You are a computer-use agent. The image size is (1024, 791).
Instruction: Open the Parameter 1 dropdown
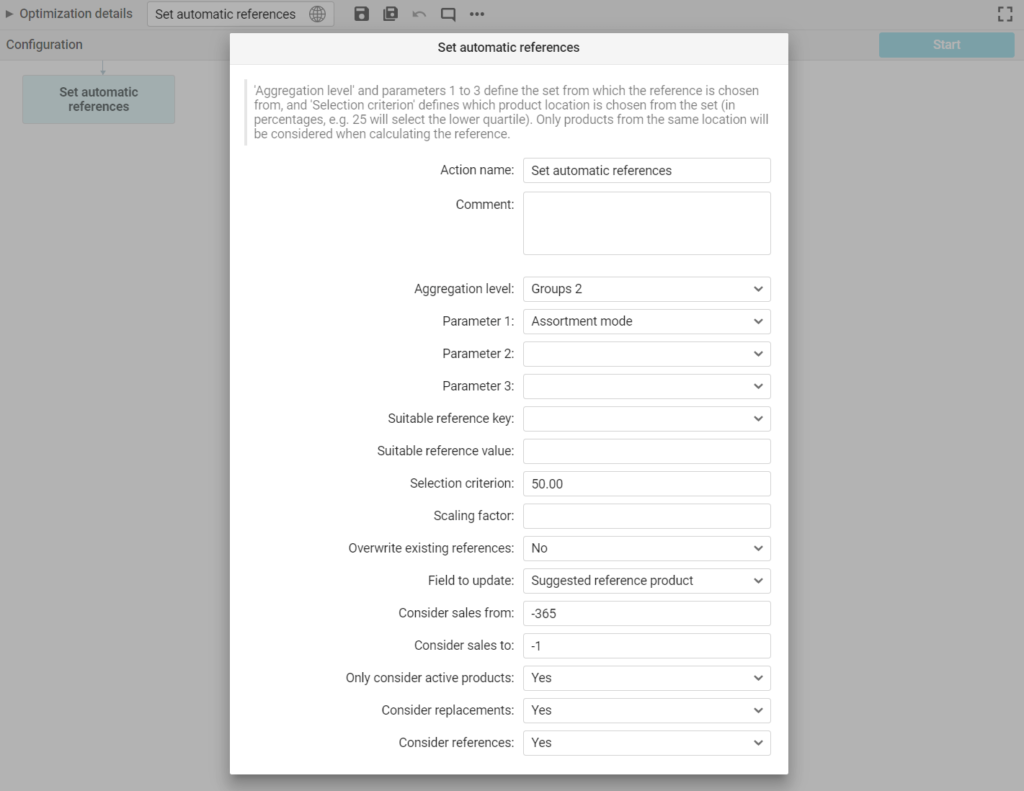point(646,321)
